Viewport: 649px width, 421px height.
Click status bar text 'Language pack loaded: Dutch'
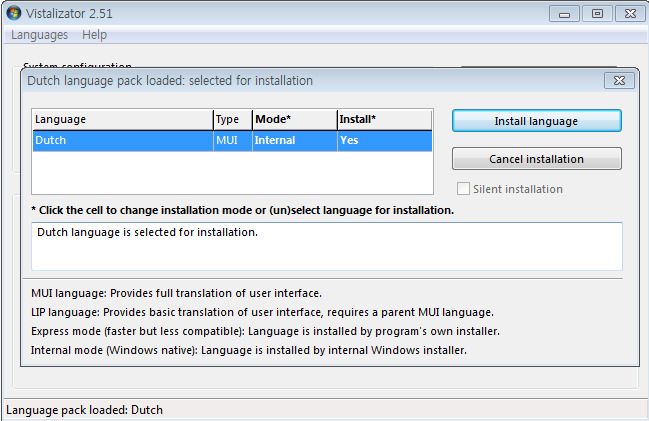84,410
